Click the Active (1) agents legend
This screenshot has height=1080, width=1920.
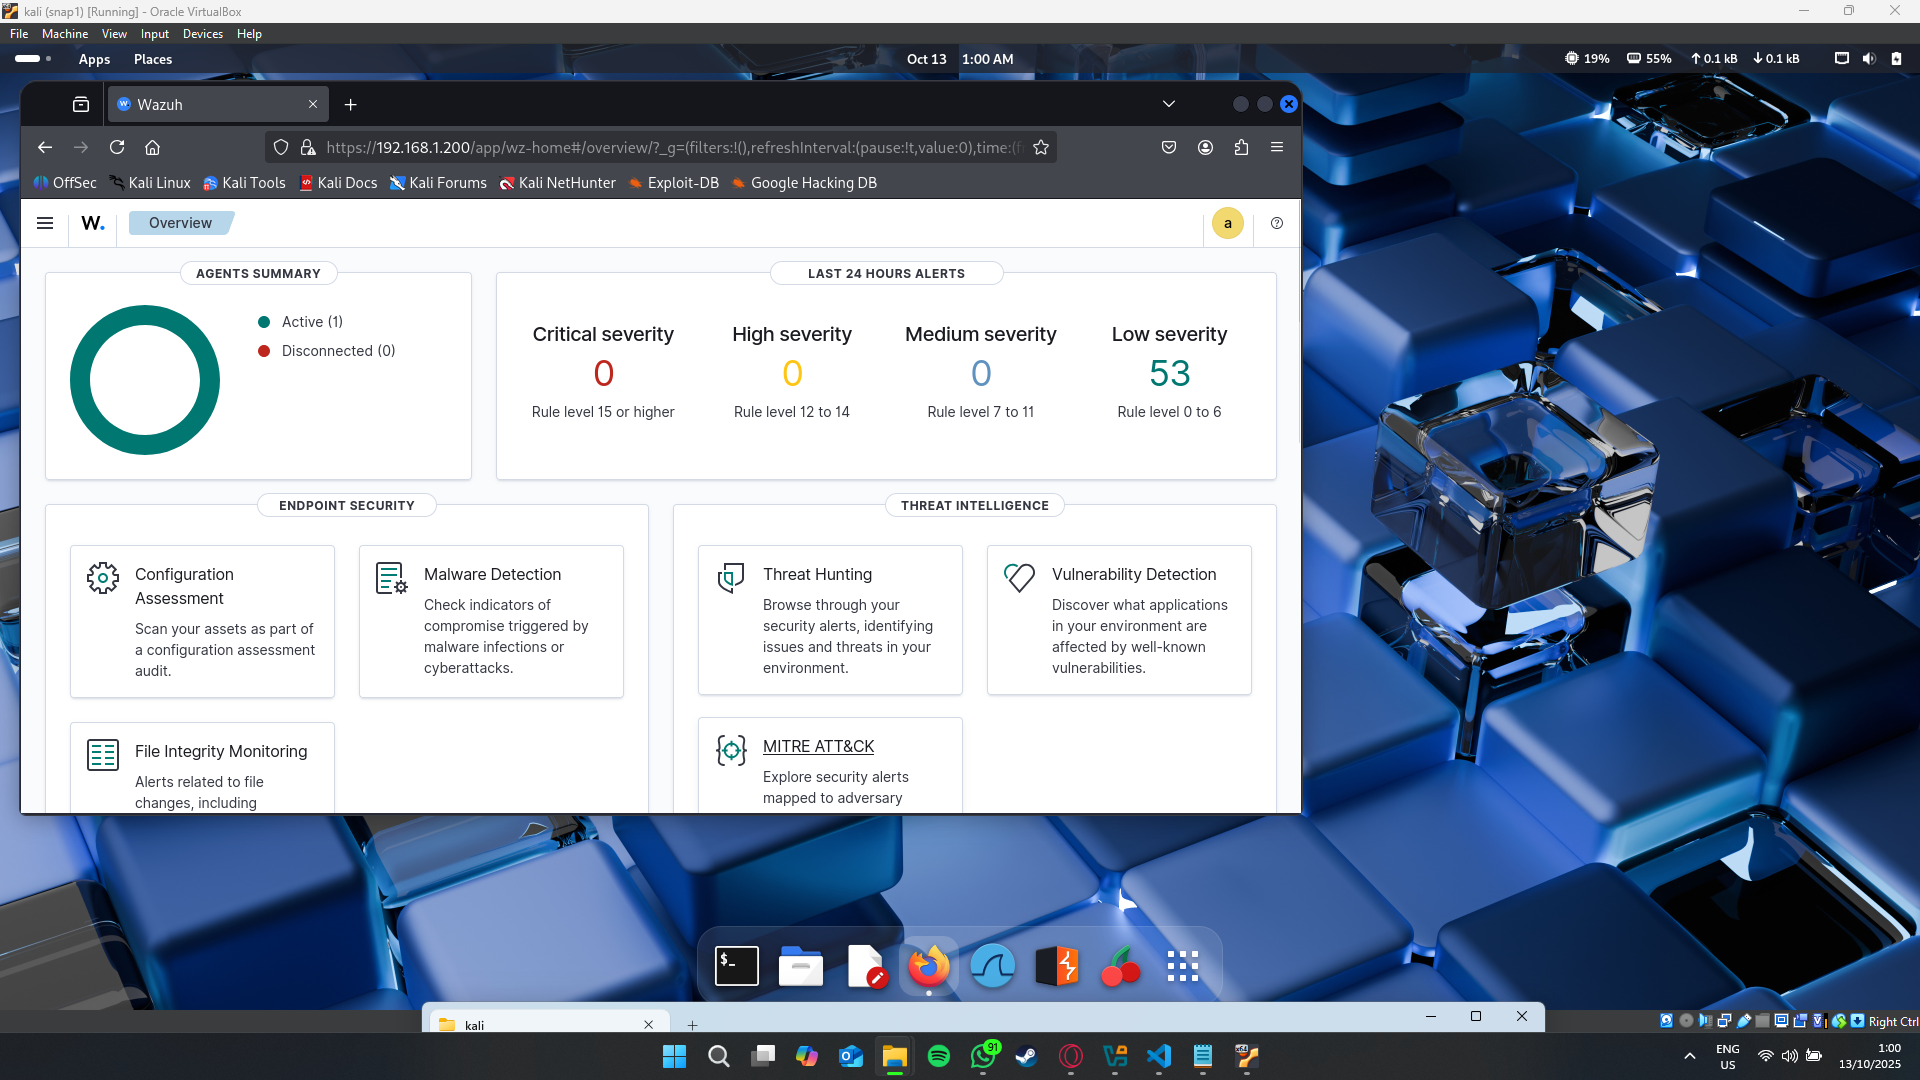point(300,322)
